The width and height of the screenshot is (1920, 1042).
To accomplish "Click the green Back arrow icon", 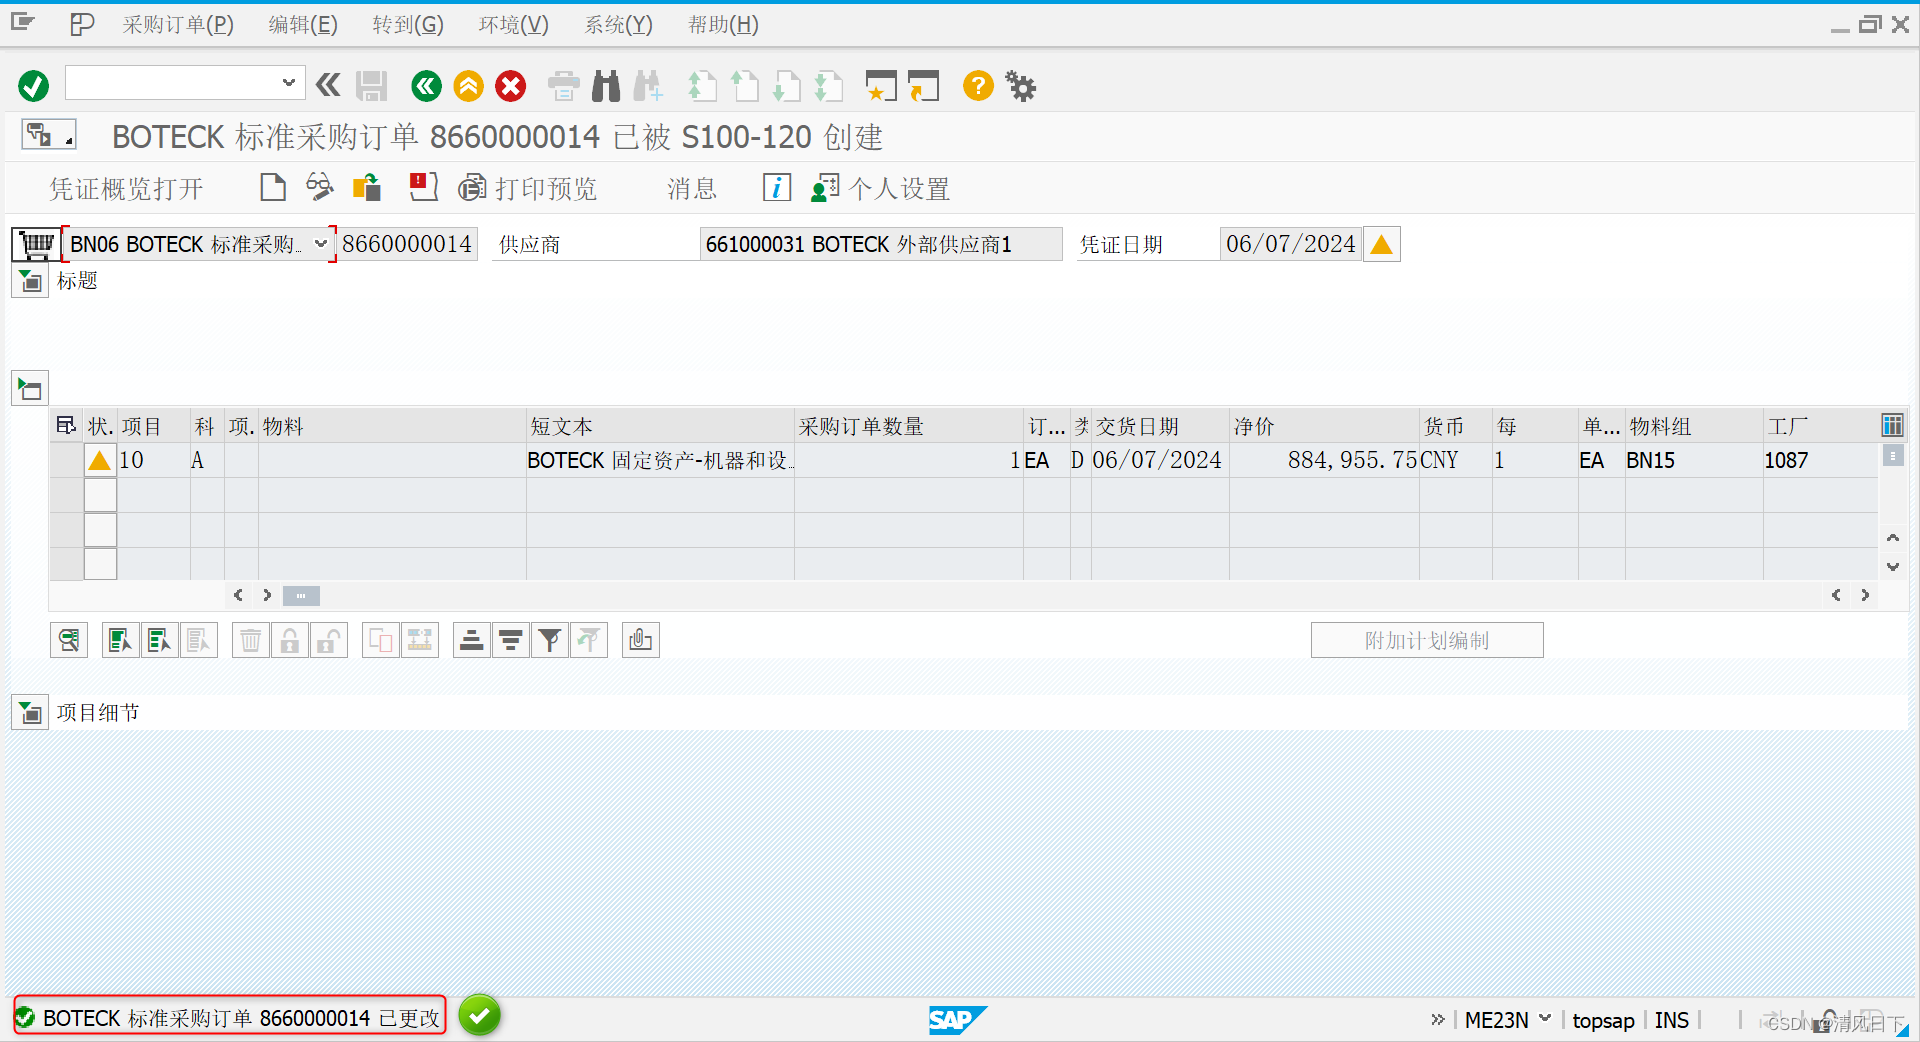I will point(426,86).
